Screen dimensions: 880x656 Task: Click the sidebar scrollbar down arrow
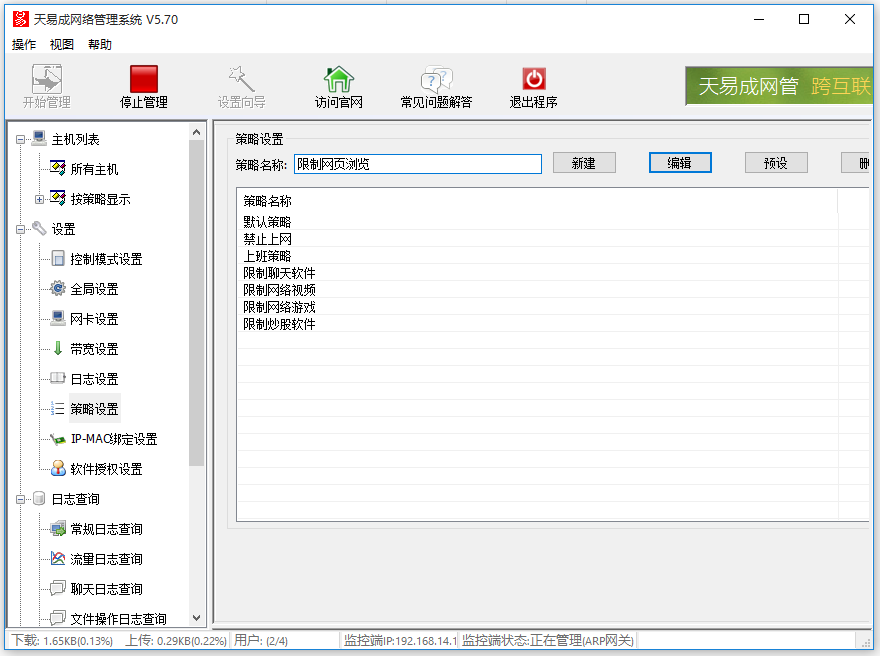click(196, 618)
